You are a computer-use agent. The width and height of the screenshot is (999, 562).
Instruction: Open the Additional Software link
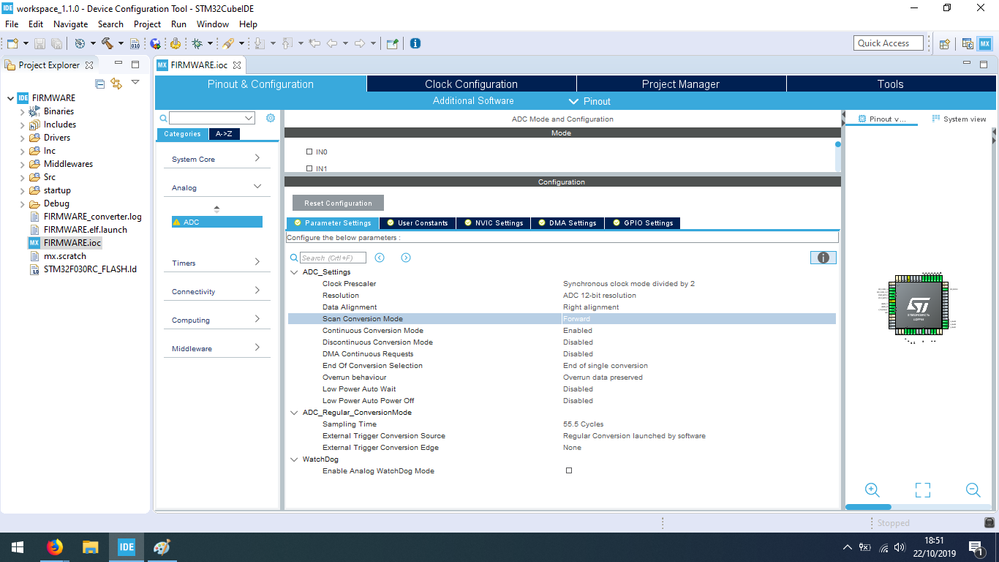coord(473,101)
